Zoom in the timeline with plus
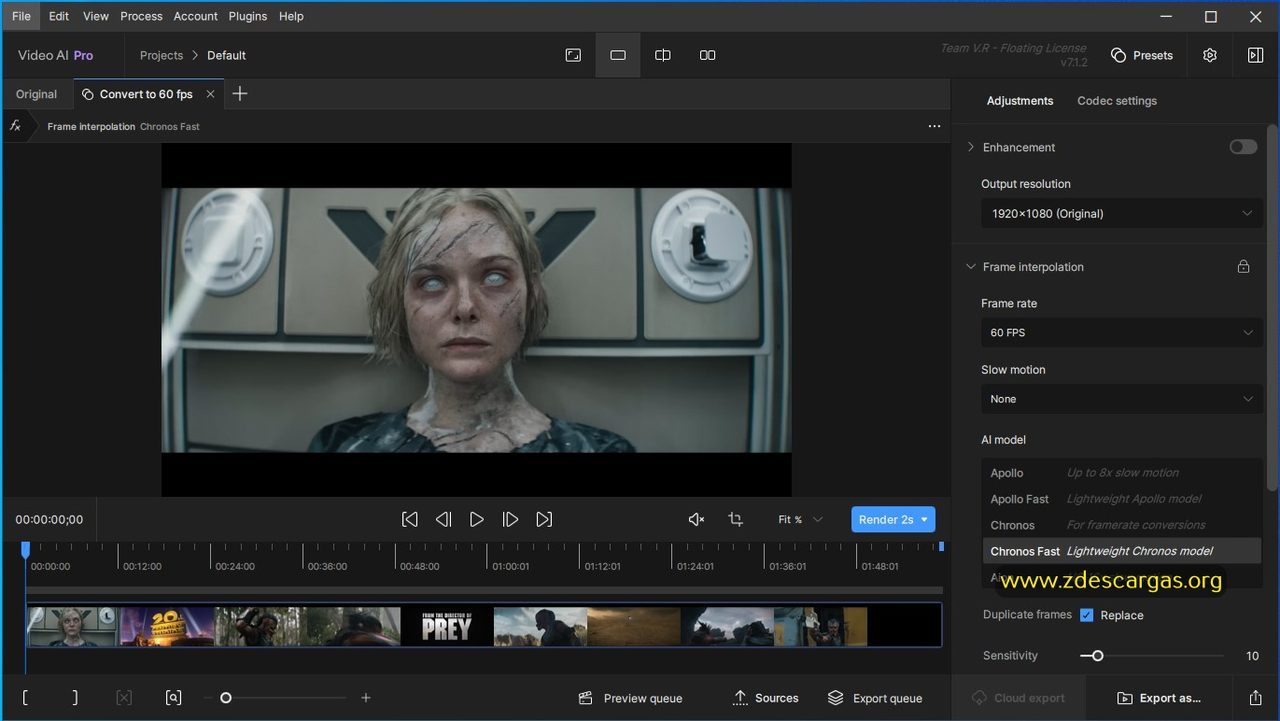Image resolution: width=1280 pixels, height=721 pixels. (366, 698)
